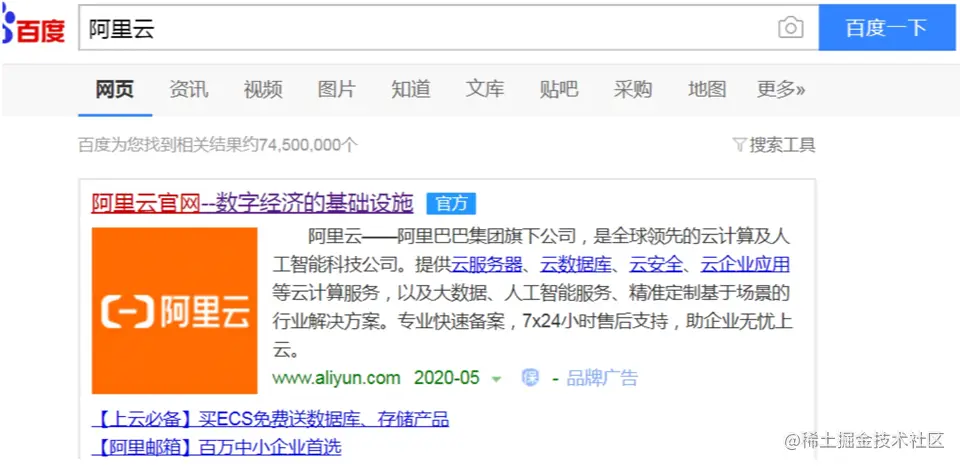The image size is (960, 466).
Task: Open 阿里云官网 result title link
Action: (x=252, y=203)
